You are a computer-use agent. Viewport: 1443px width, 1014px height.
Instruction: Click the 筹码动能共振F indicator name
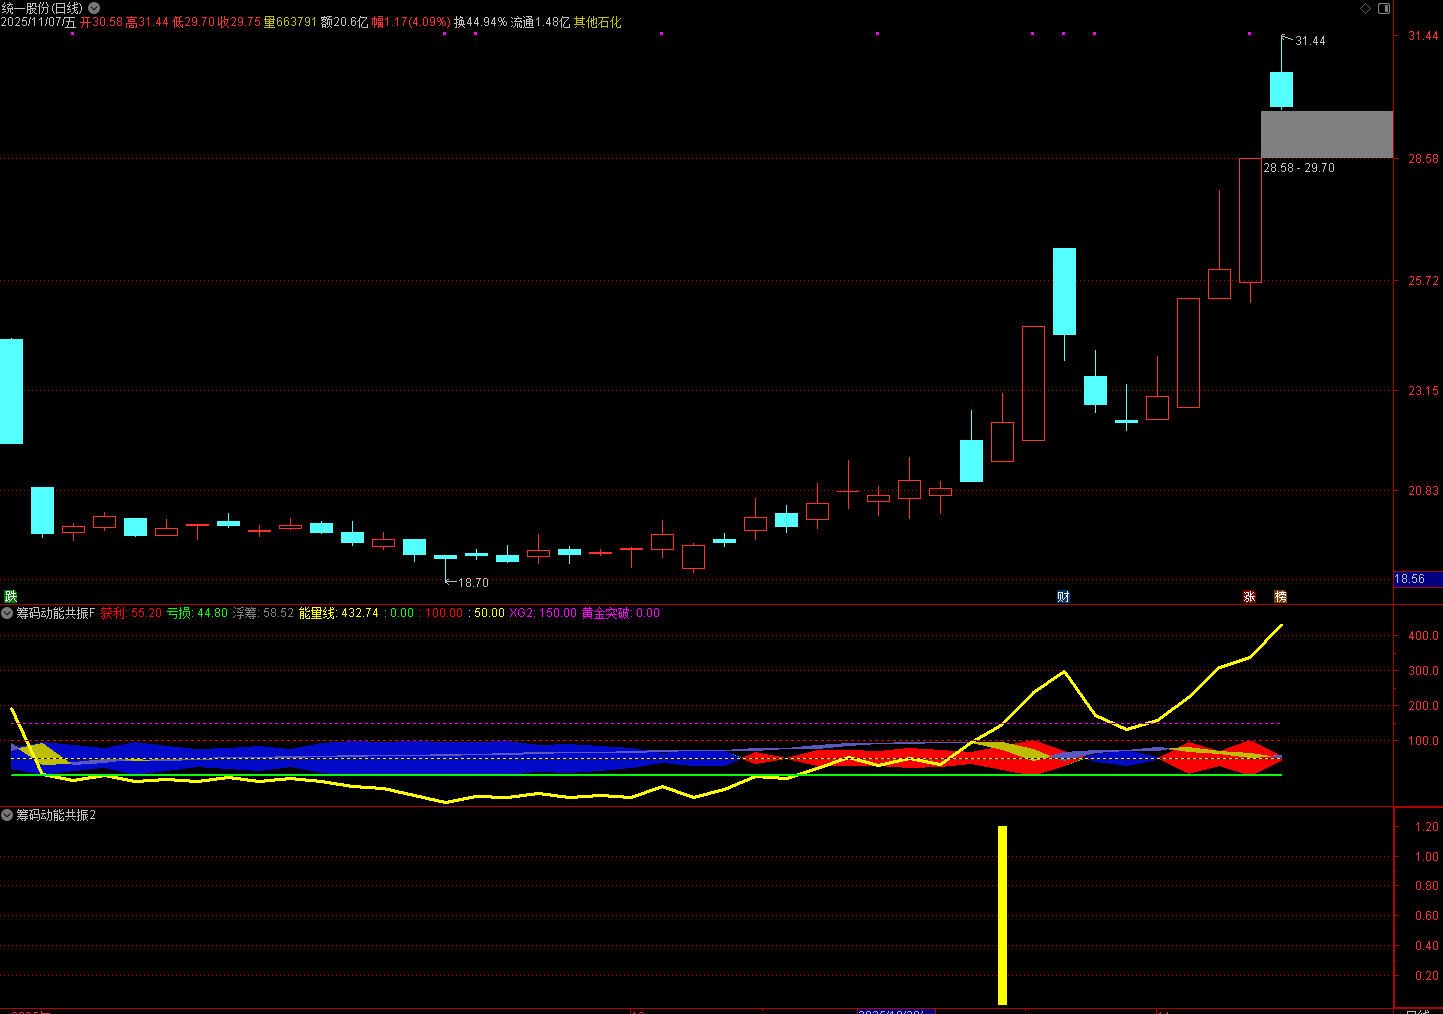click(x=56, y=613)
